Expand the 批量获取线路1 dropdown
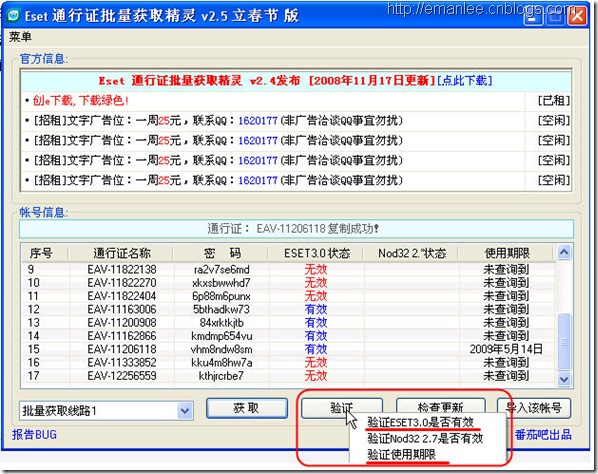The image size is (598, 474). pos(185,411)
